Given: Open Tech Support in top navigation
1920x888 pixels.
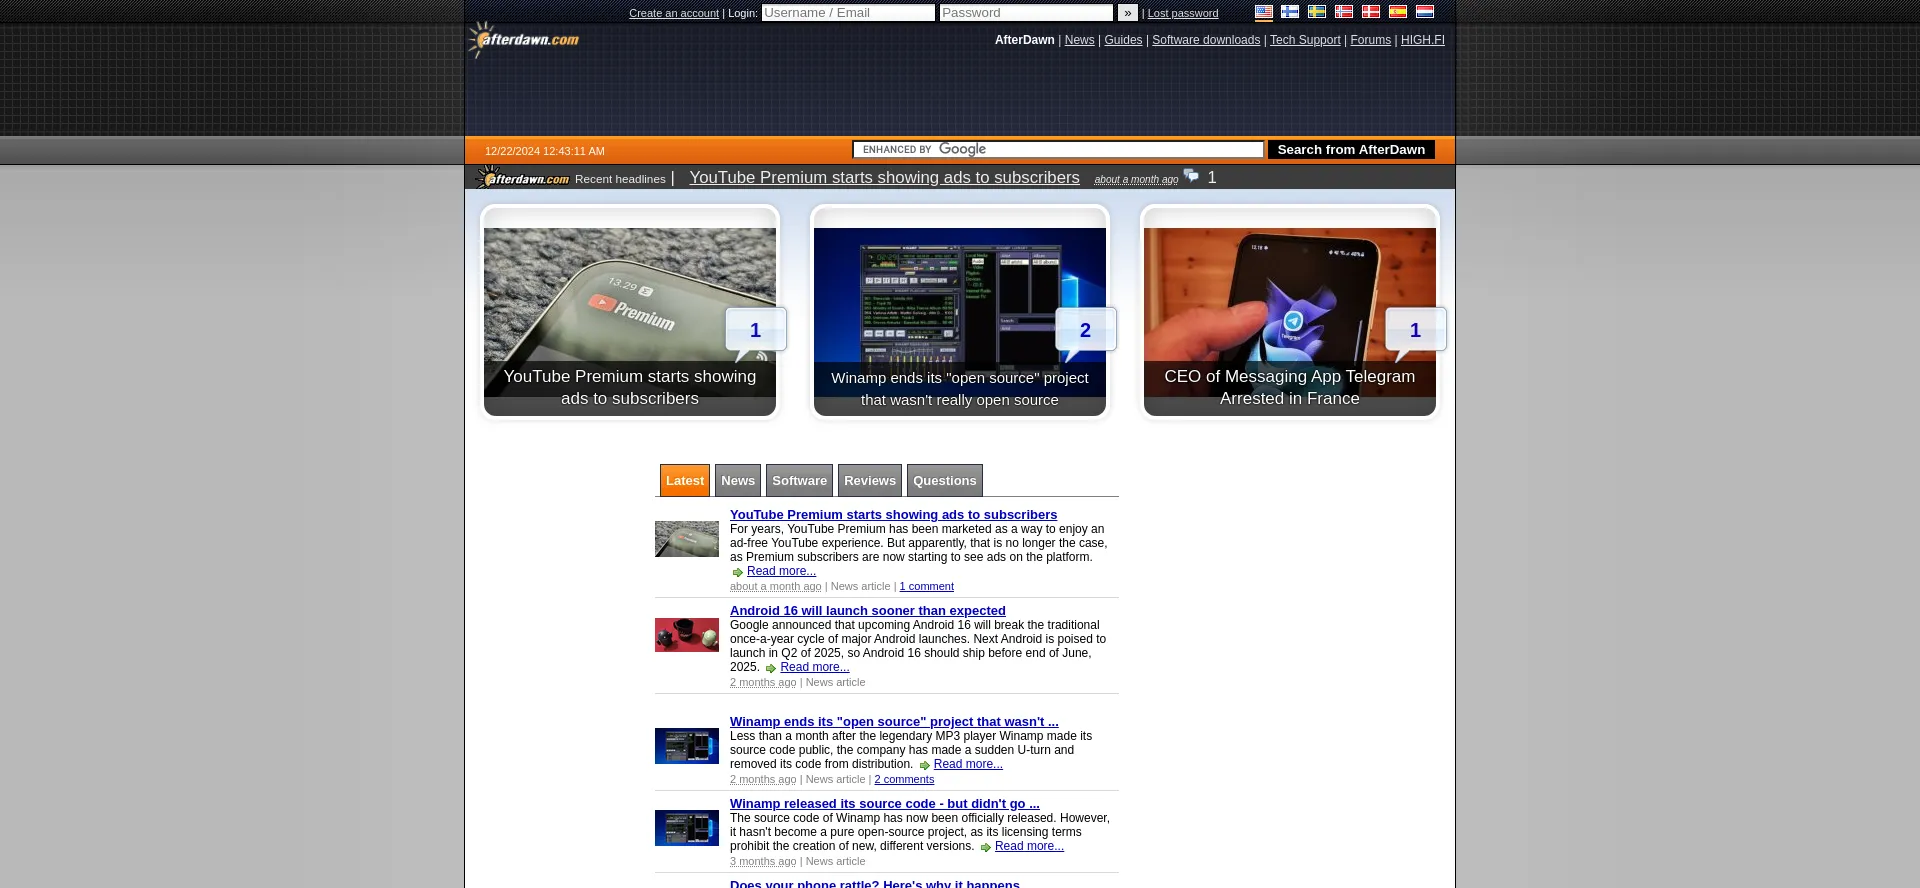Looking at the screenshot, I should pos(1305,40).
